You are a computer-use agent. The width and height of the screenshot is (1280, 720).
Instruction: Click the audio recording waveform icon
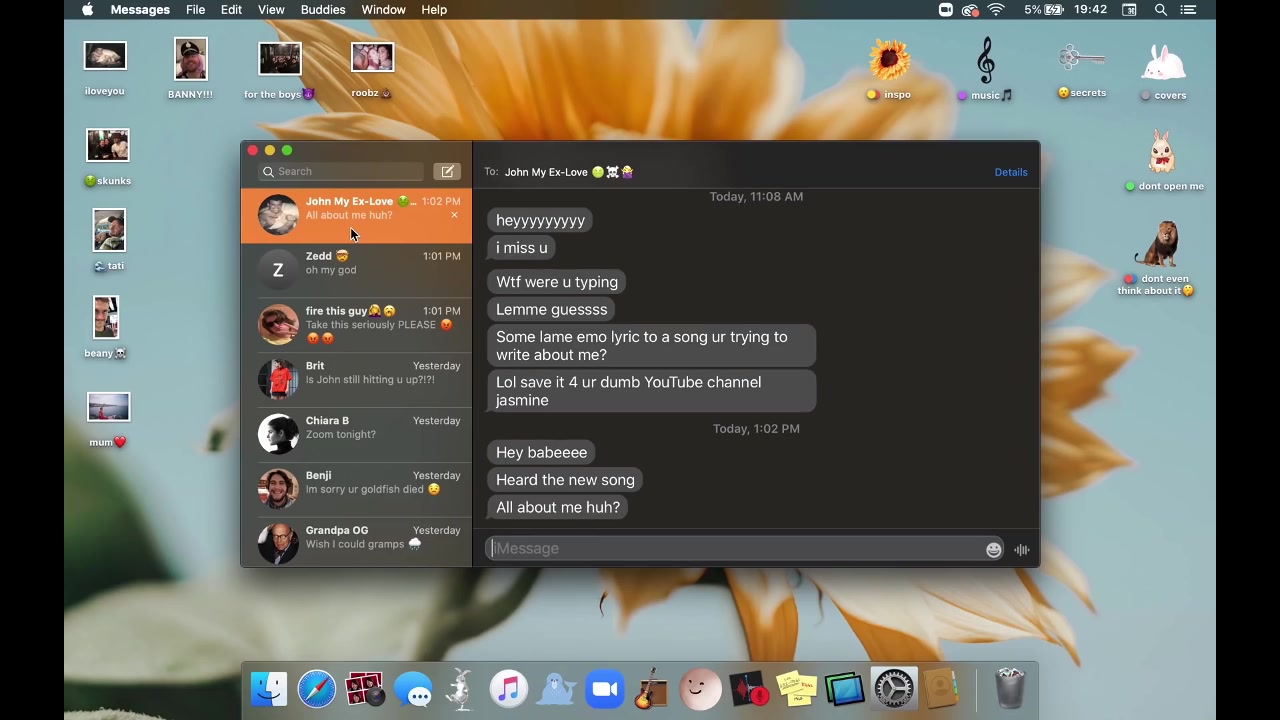pyautogui.click(x=1021, y=549)
